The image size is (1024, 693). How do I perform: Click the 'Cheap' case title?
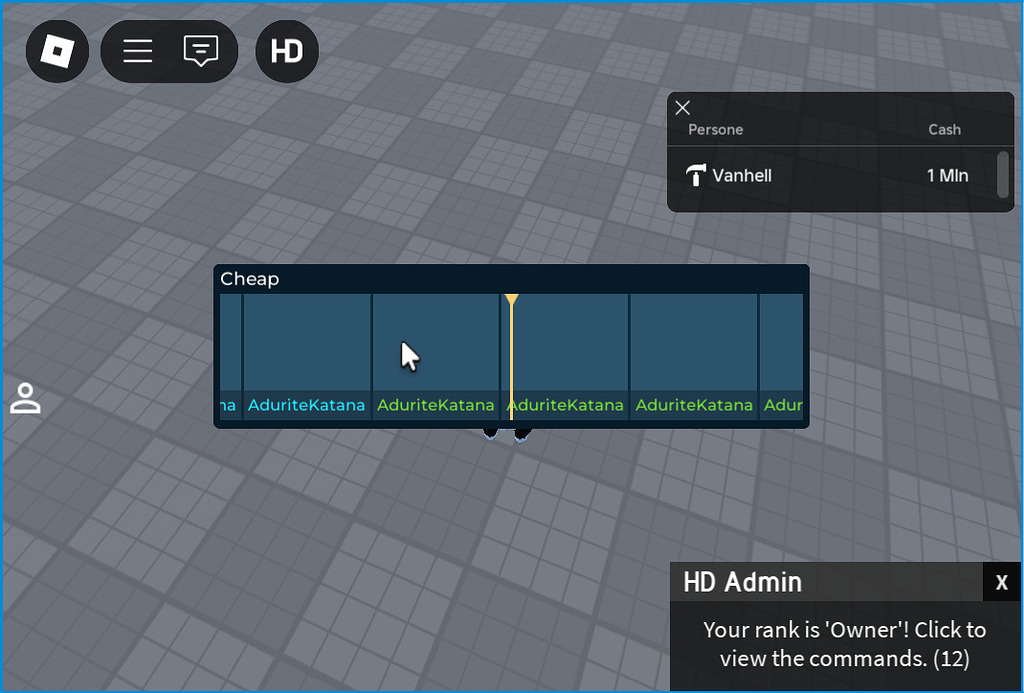pos(249,279)
